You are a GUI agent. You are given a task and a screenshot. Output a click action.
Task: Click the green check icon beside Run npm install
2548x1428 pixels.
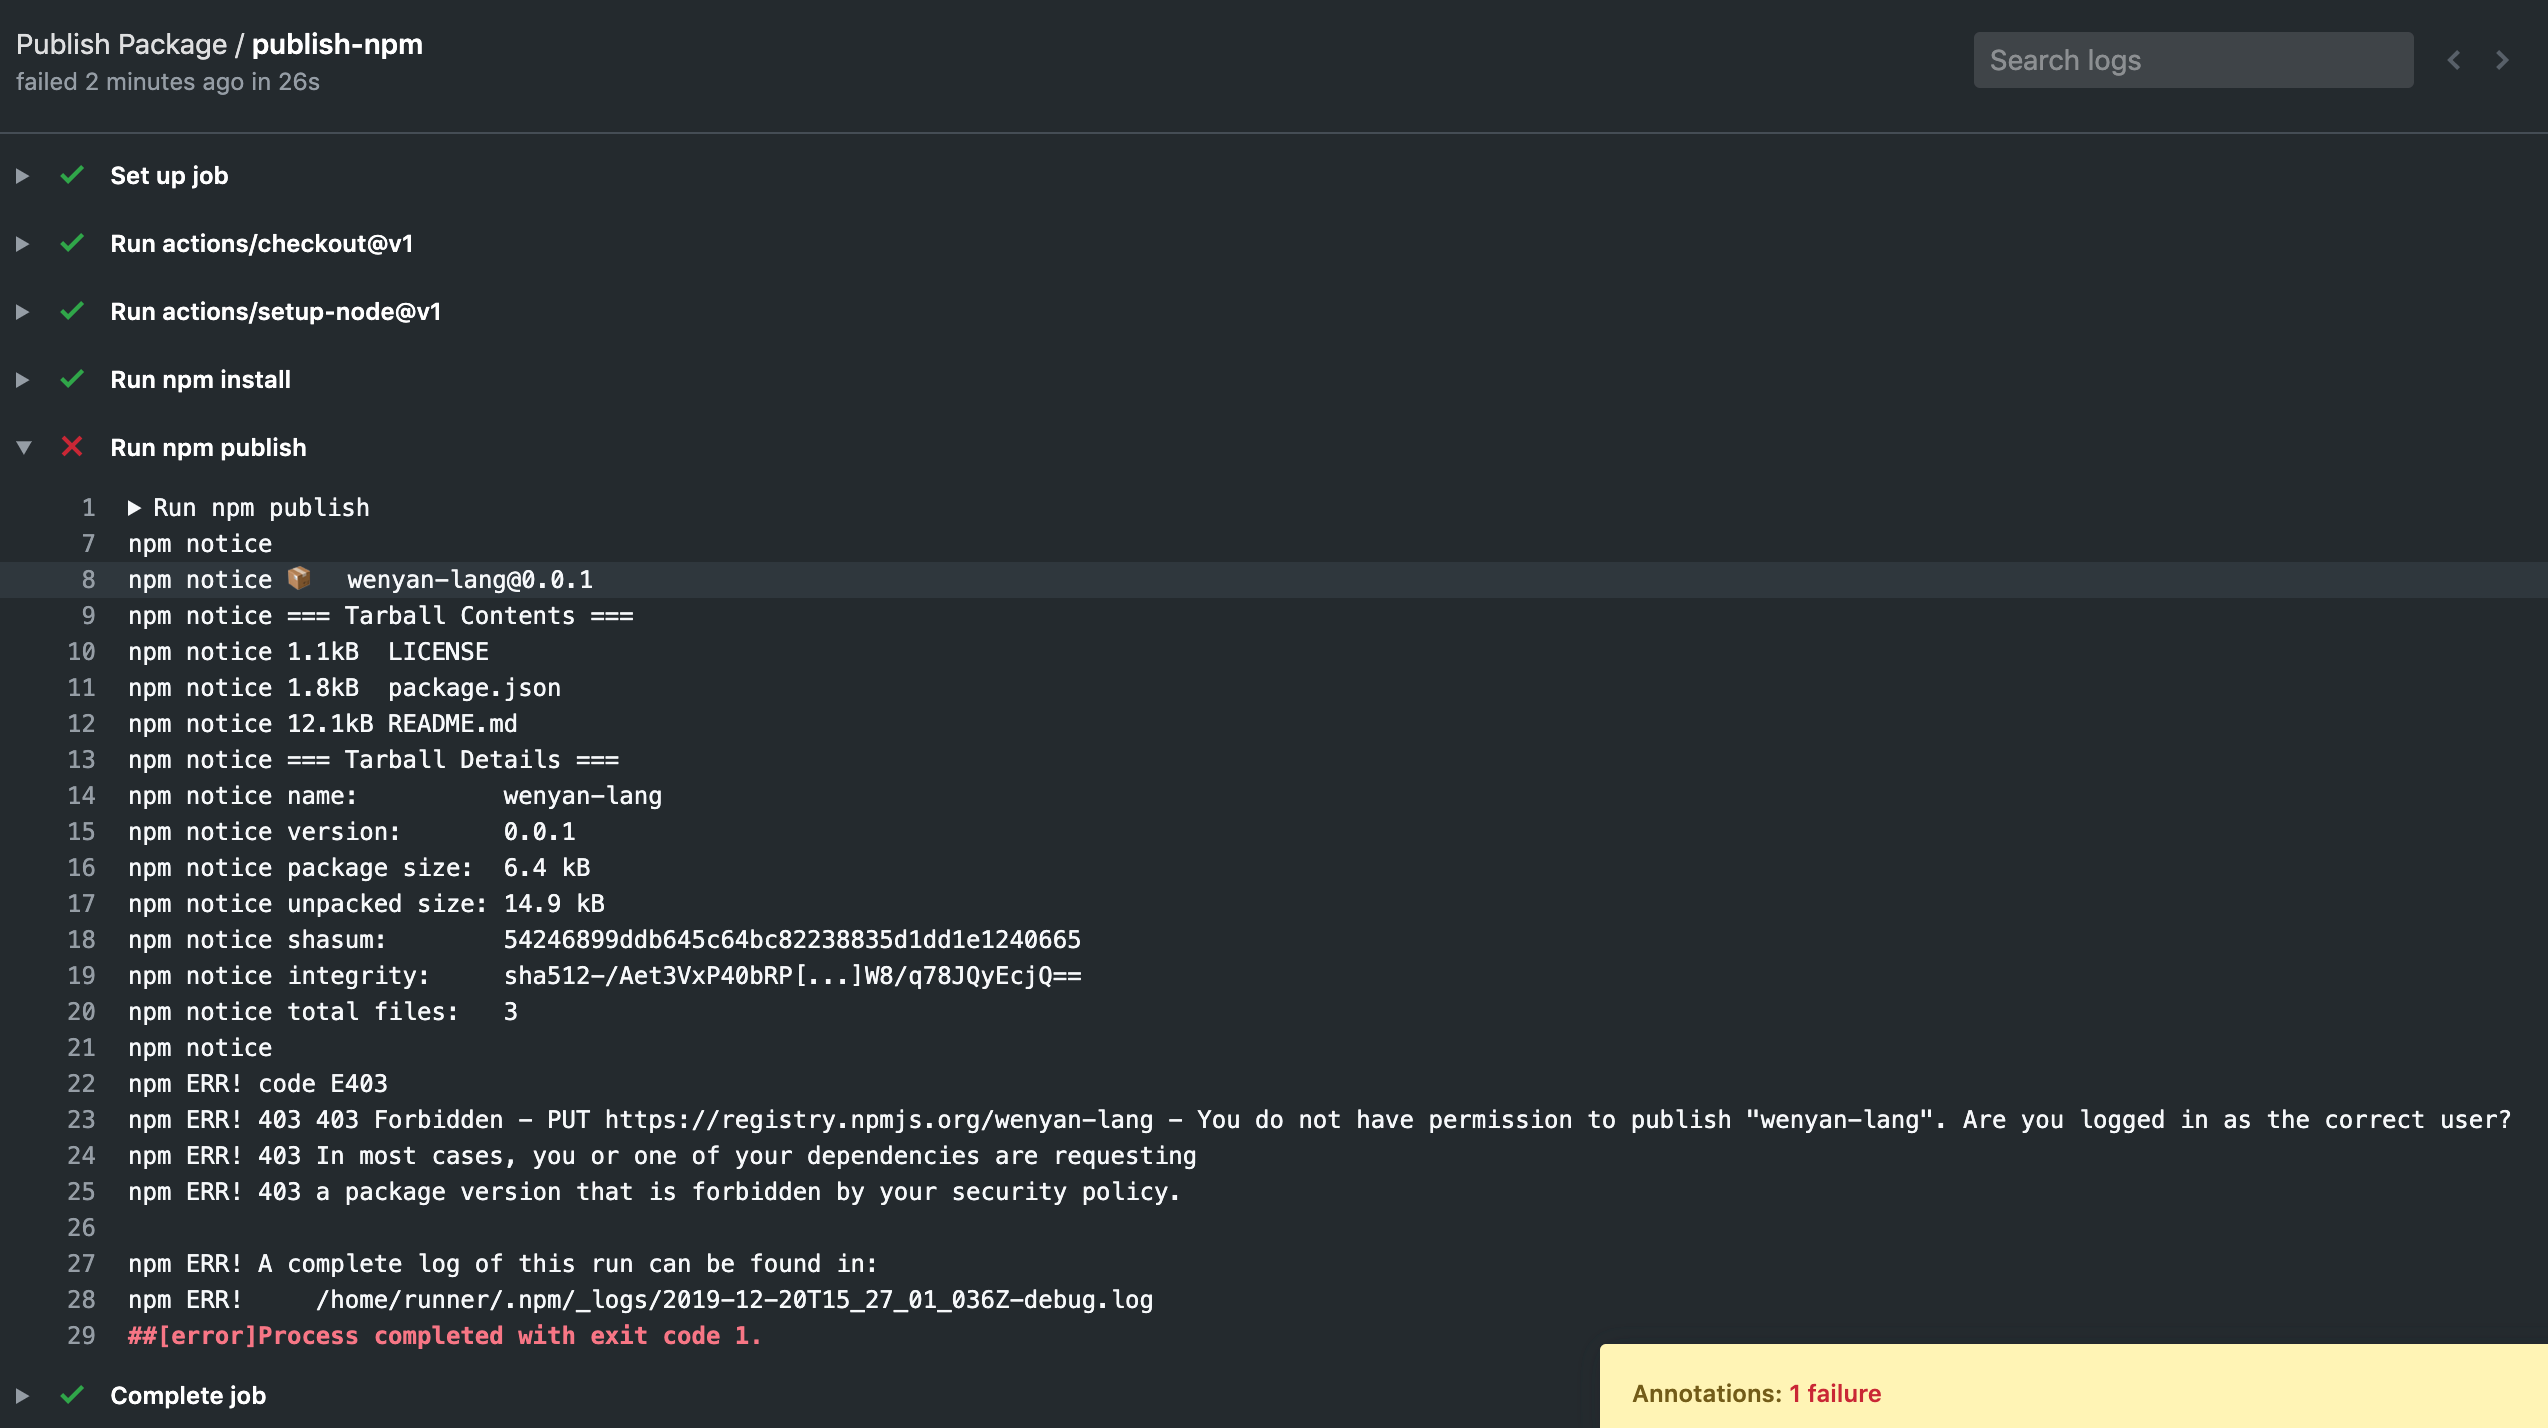[x=72, y=379]
